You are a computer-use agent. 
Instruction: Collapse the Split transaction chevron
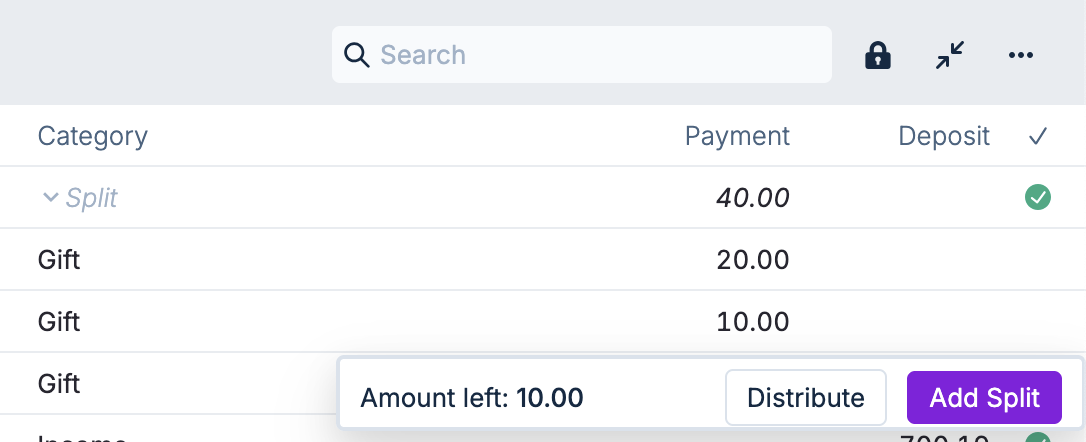pyautogui.click(x=50, y=198)
